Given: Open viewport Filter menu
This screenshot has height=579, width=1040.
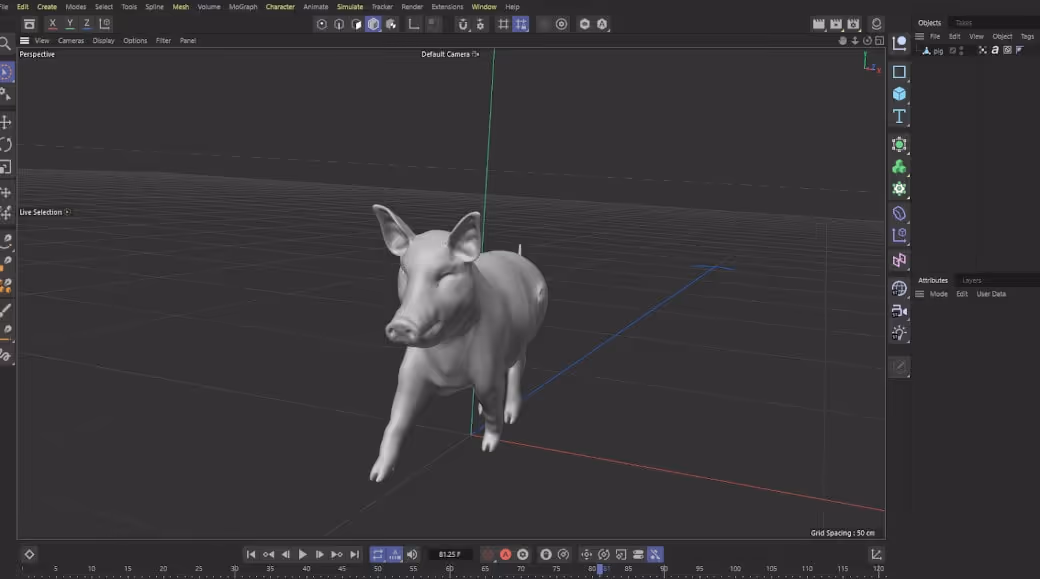Looking at the screenshot, I should click(x=163, y=40).
